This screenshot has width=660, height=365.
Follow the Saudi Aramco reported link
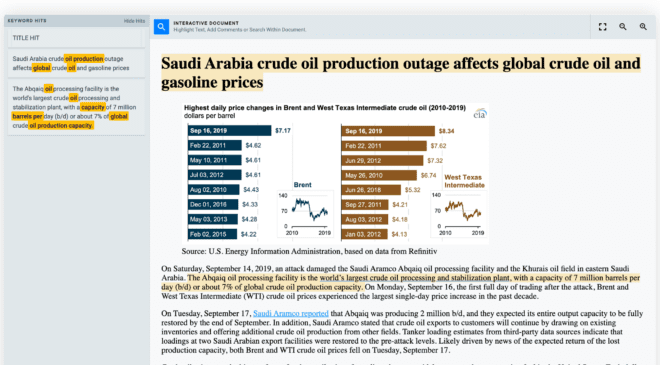point(290,314)
